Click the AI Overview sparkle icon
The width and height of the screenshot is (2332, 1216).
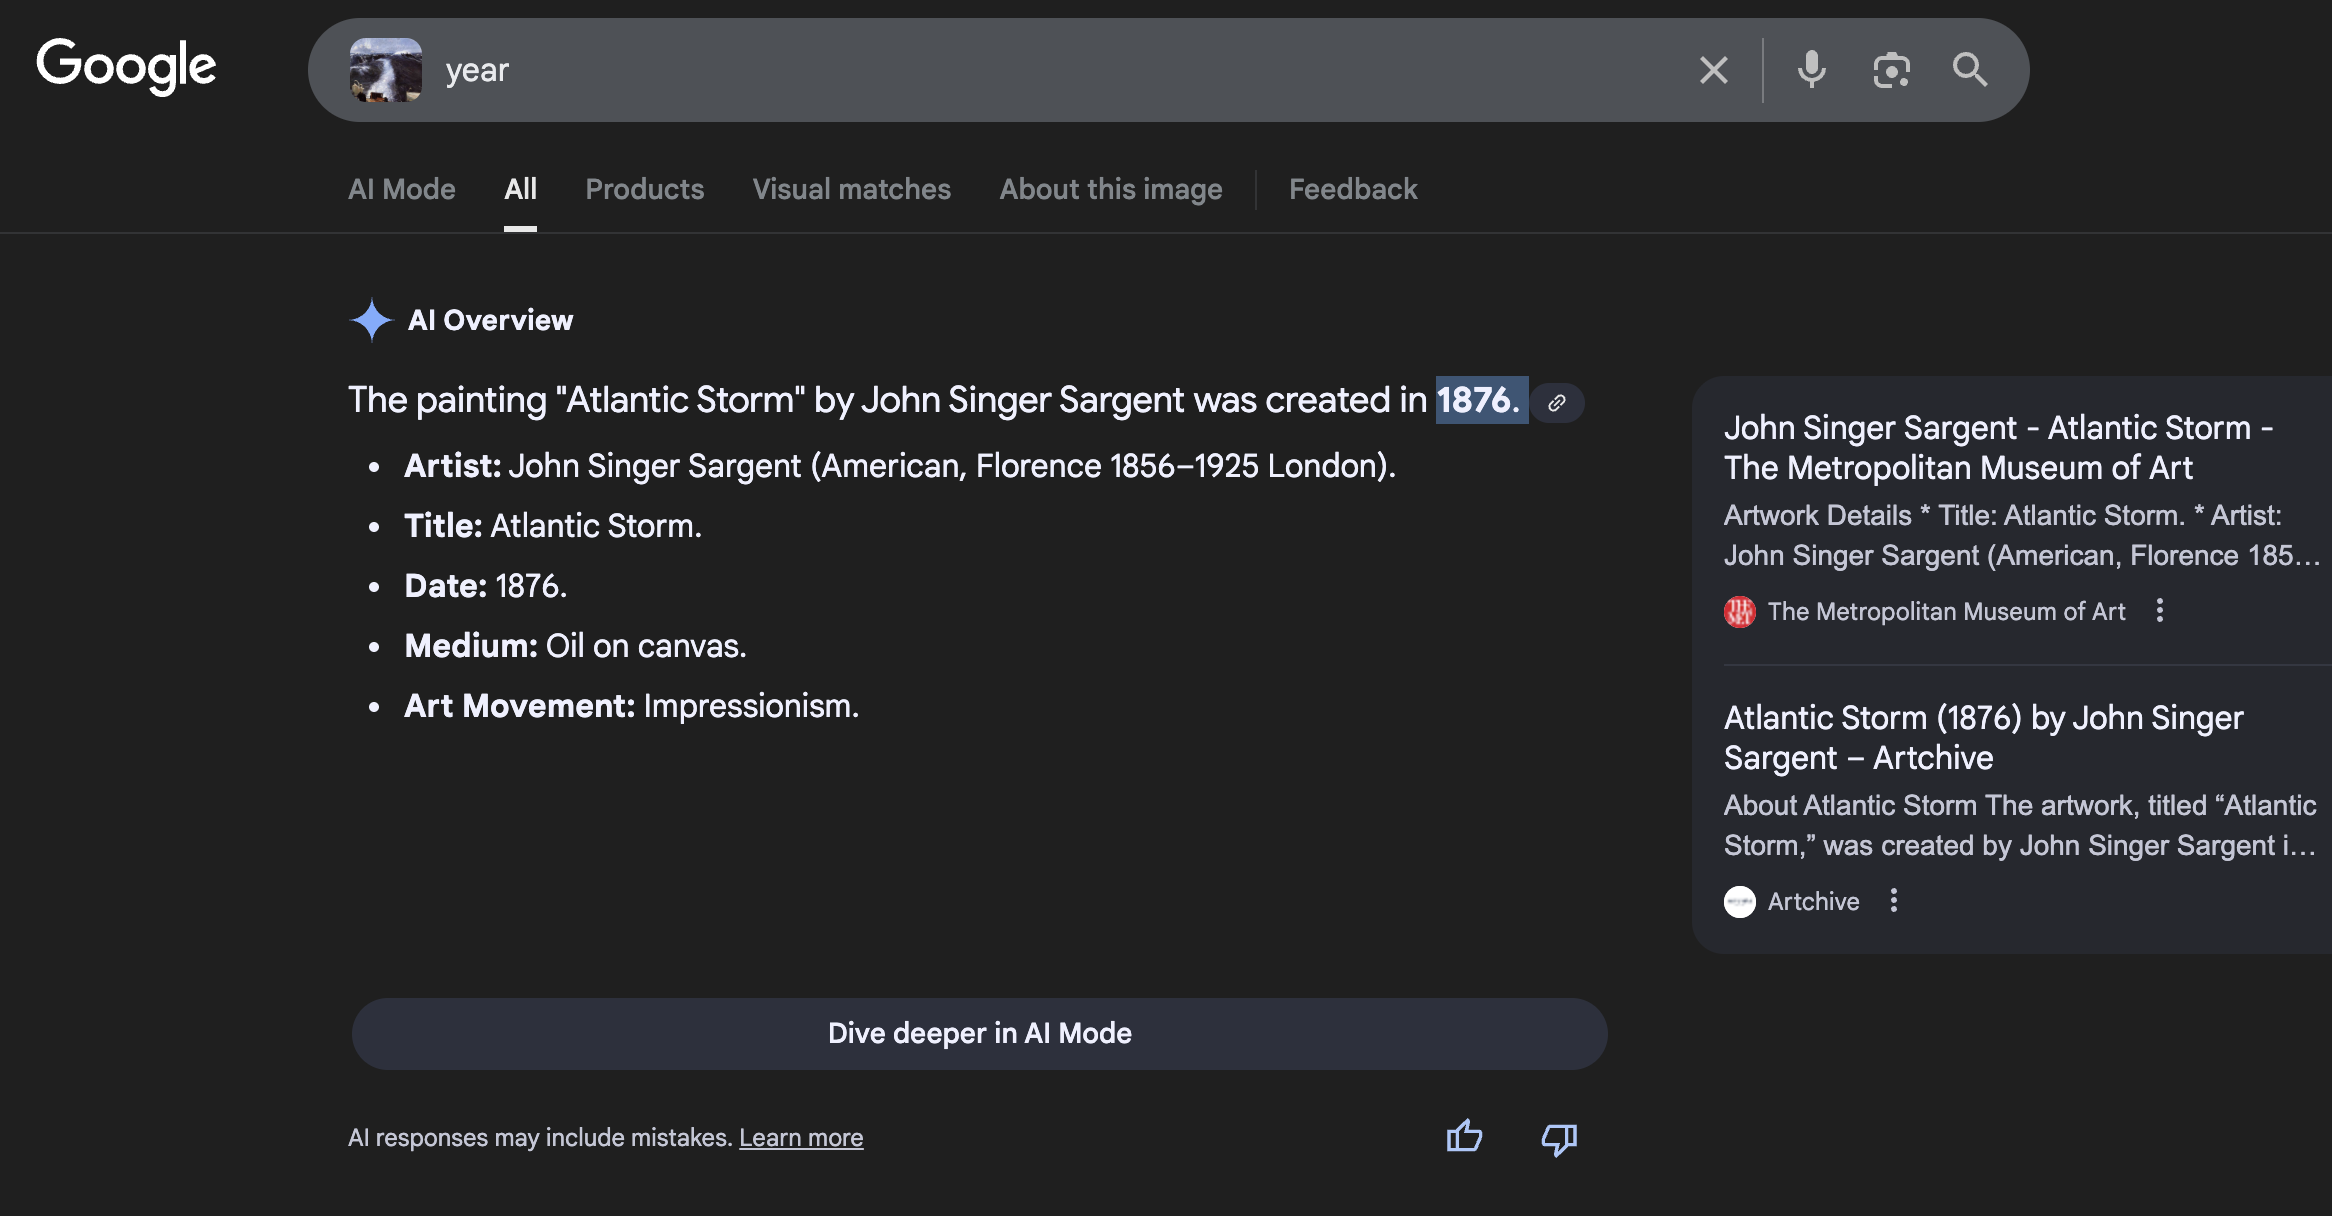tap(371, 320)
